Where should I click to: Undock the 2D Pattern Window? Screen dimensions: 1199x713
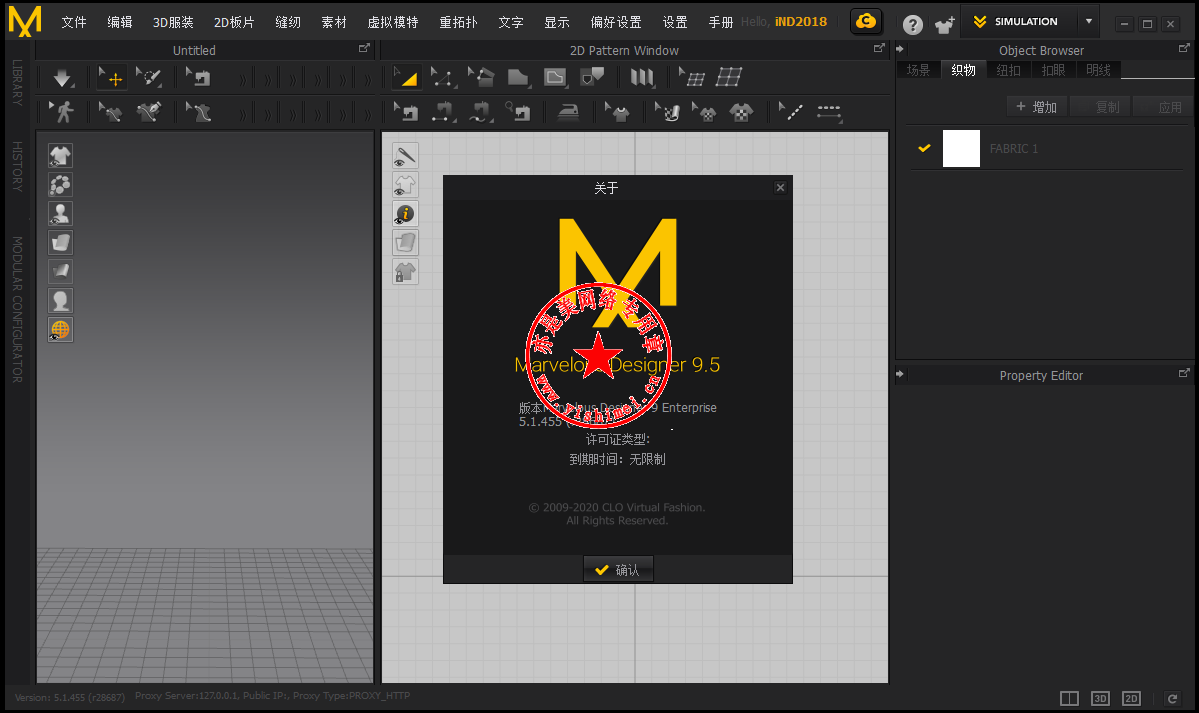click(879, 48)
